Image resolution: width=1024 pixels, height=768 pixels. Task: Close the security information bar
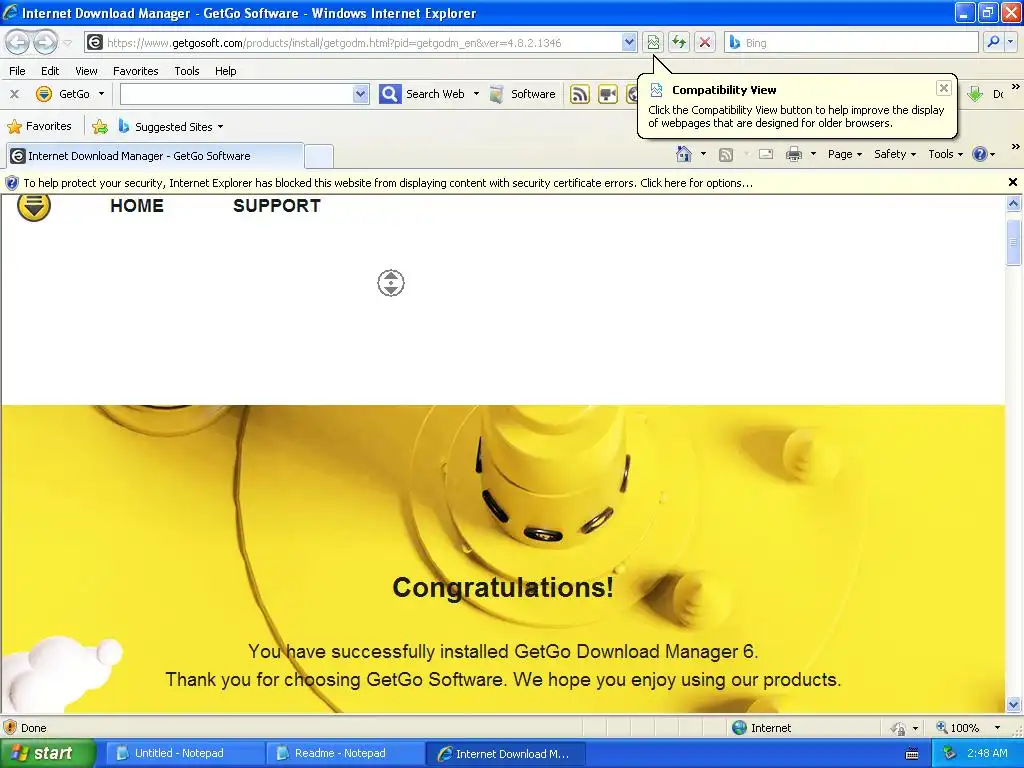click(1013, 182)
